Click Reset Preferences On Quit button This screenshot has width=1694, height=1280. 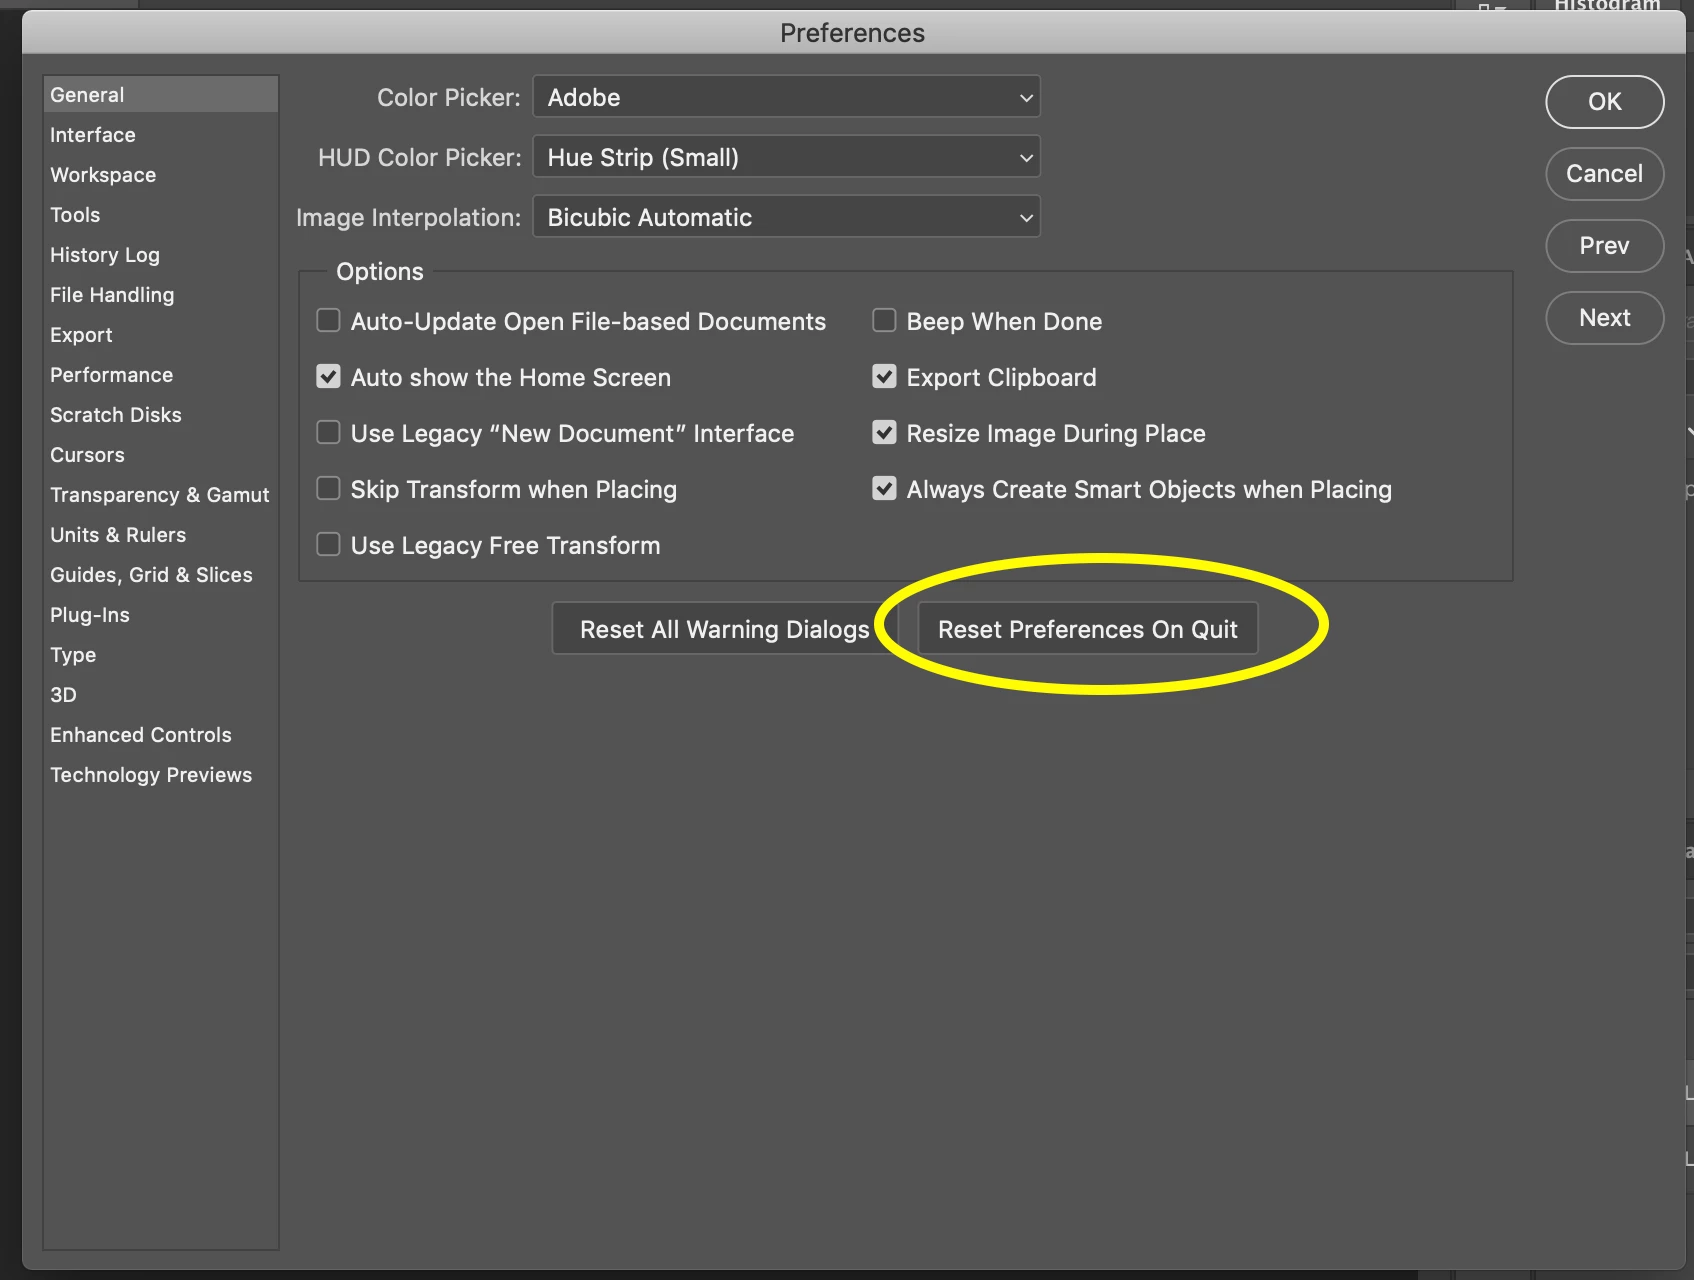[x=1088, y=629]
